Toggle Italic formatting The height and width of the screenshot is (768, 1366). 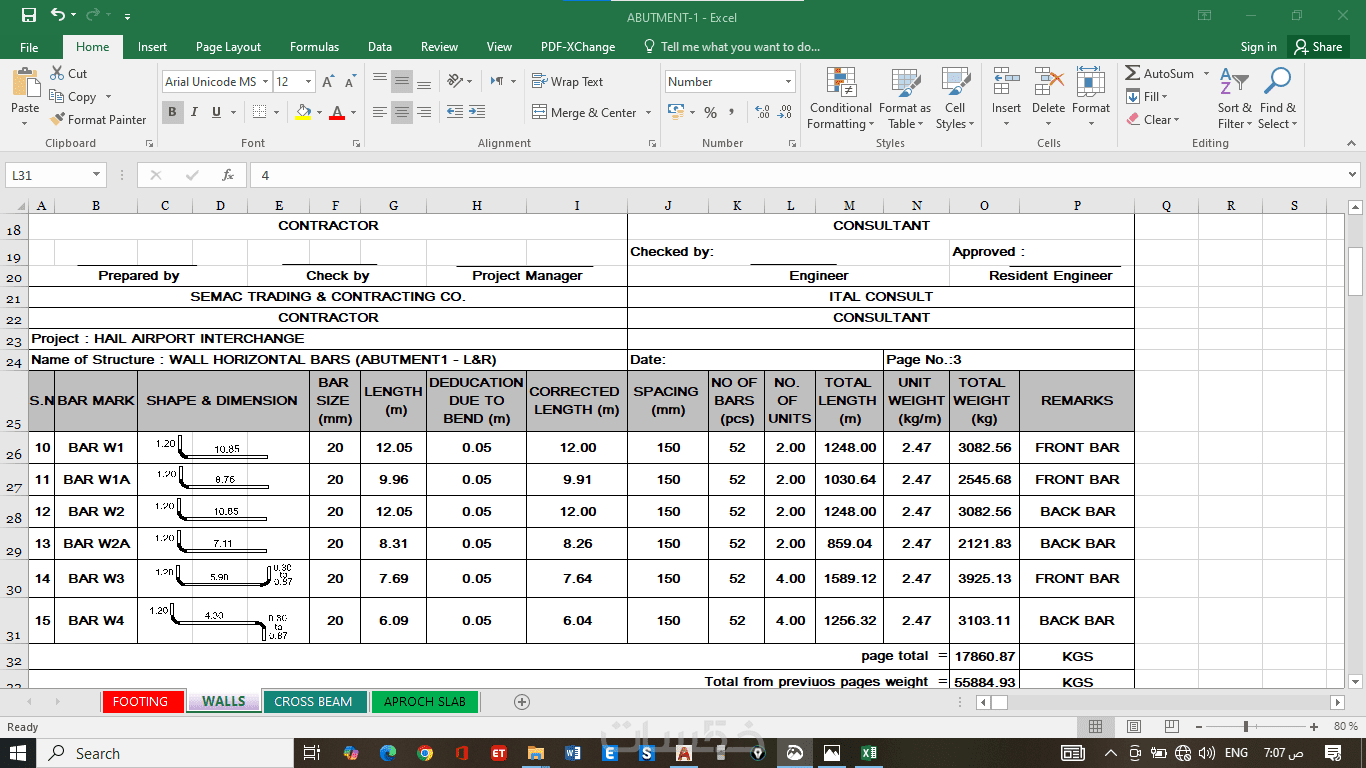coord(194,112)
